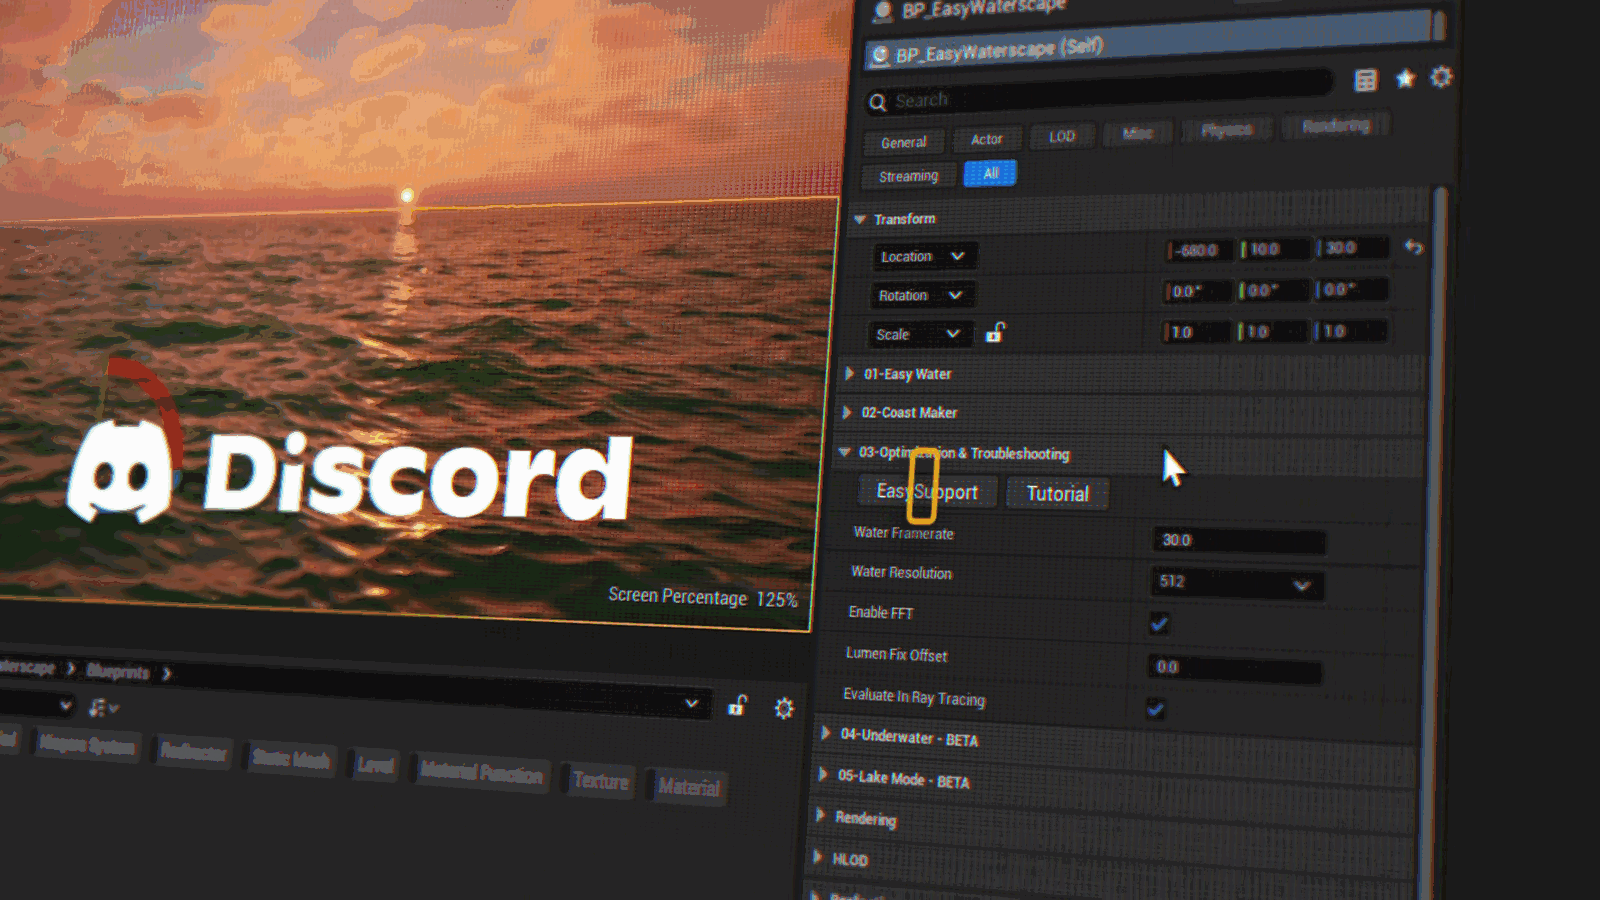Viewport: 1600px width, 900px height.
Task: Toggle the Material Function filter
Action: [481, 772]
